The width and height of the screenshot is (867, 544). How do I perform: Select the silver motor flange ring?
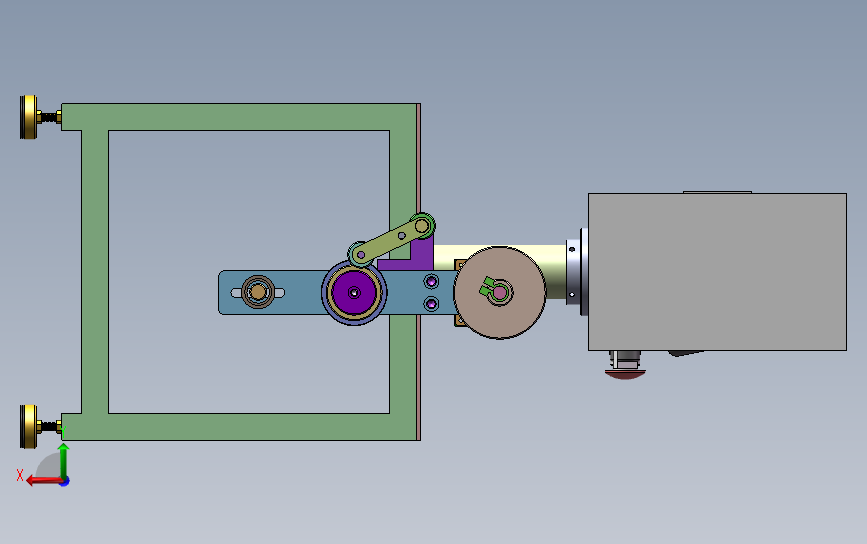click(575, 272)
